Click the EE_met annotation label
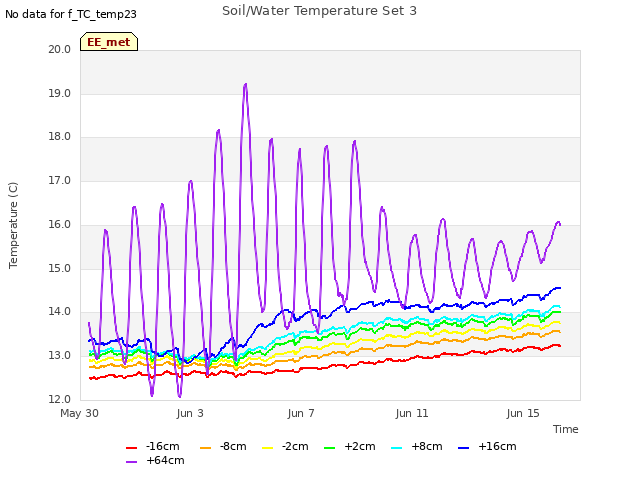 coord(109,42)
